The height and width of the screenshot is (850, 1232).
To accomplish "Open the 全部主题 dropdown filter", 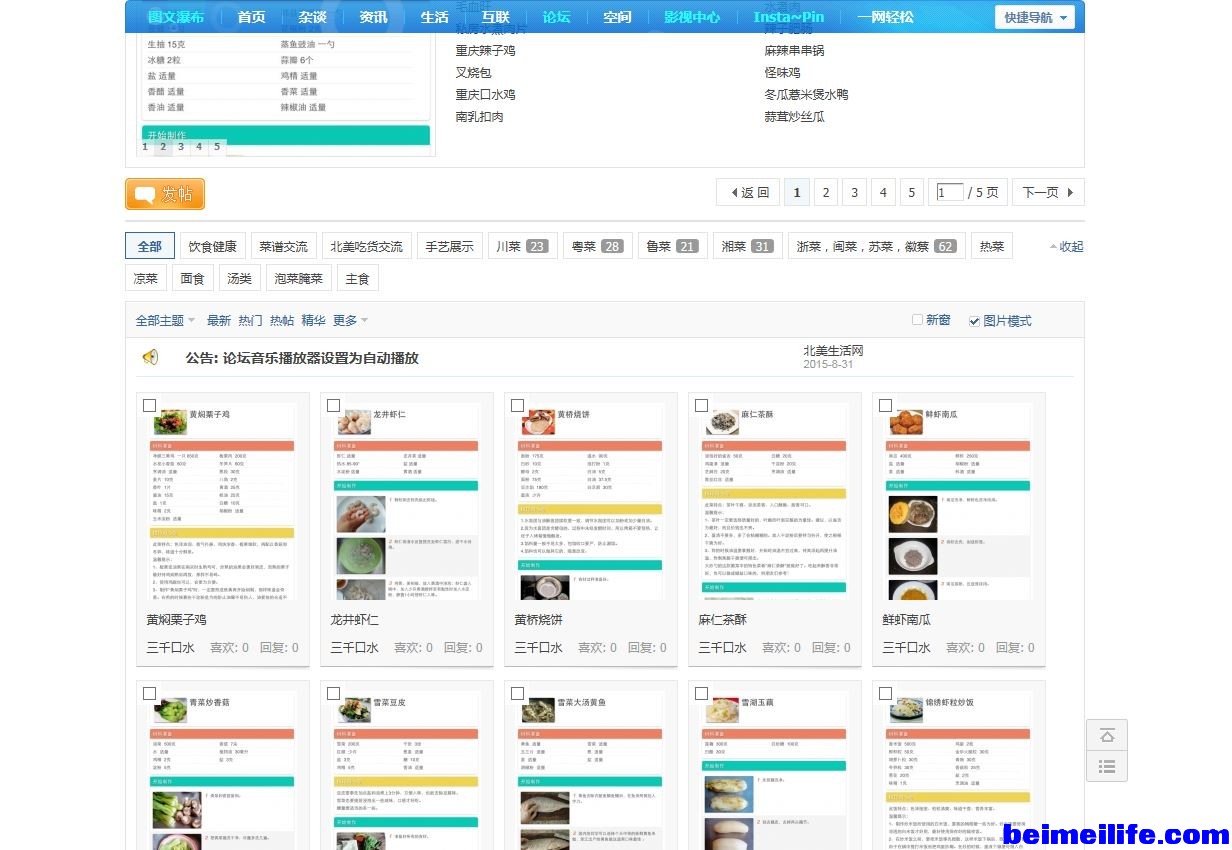I will click(165, 321).
